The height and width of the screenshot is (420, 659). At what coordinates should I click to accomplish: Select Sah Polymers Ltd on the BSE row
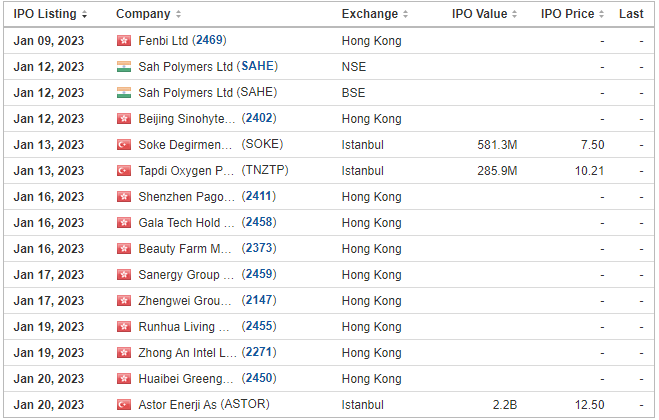point(185,93)
